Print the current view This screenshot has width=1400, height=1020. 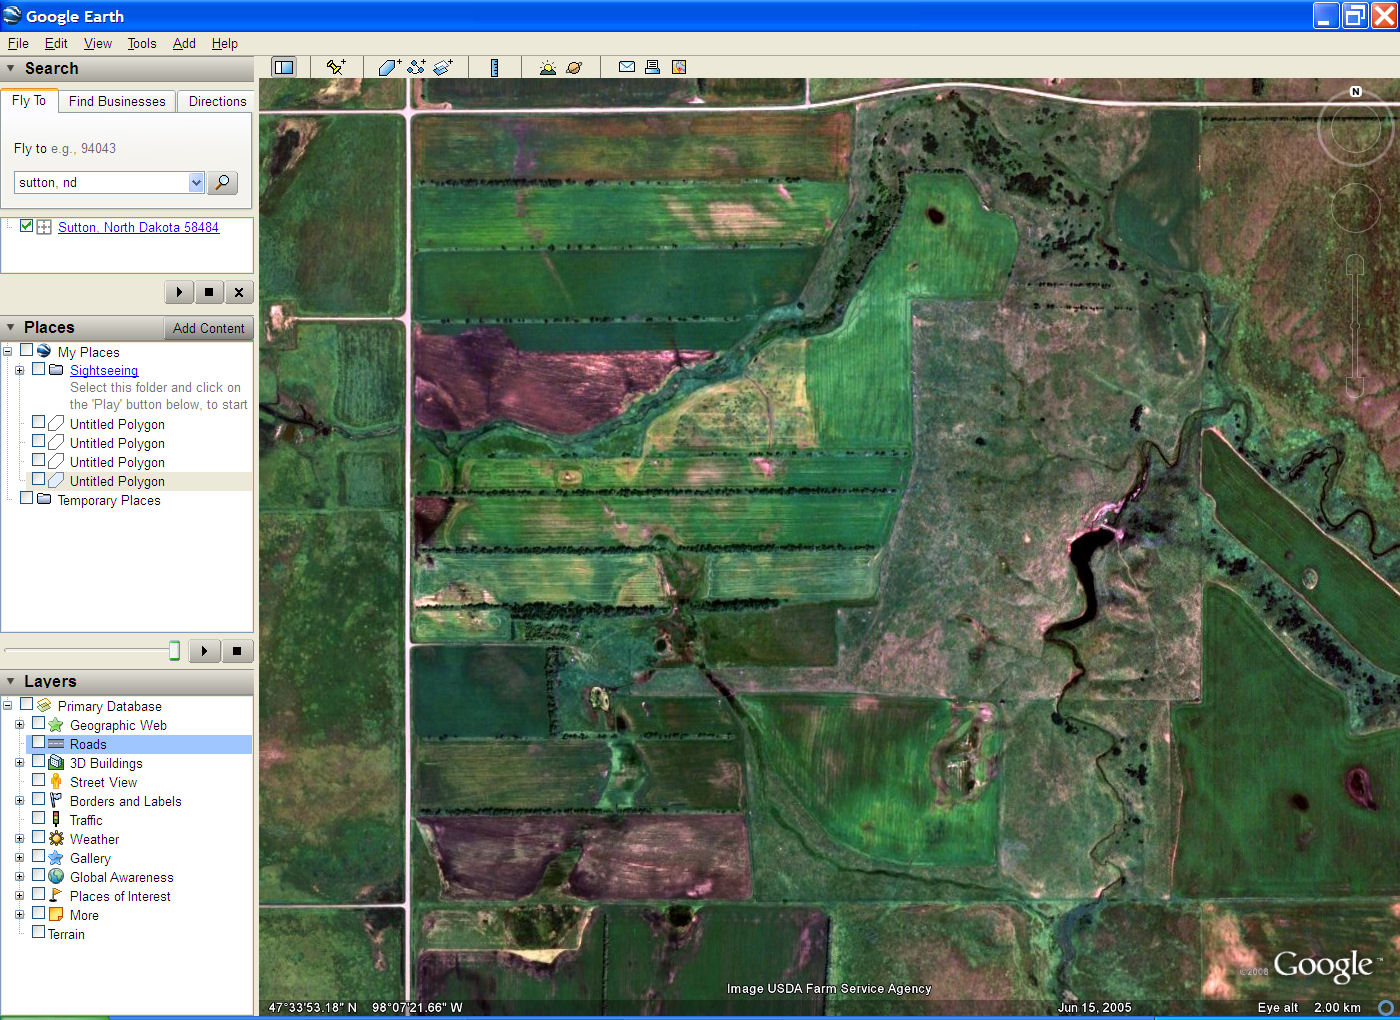point(652,67)
